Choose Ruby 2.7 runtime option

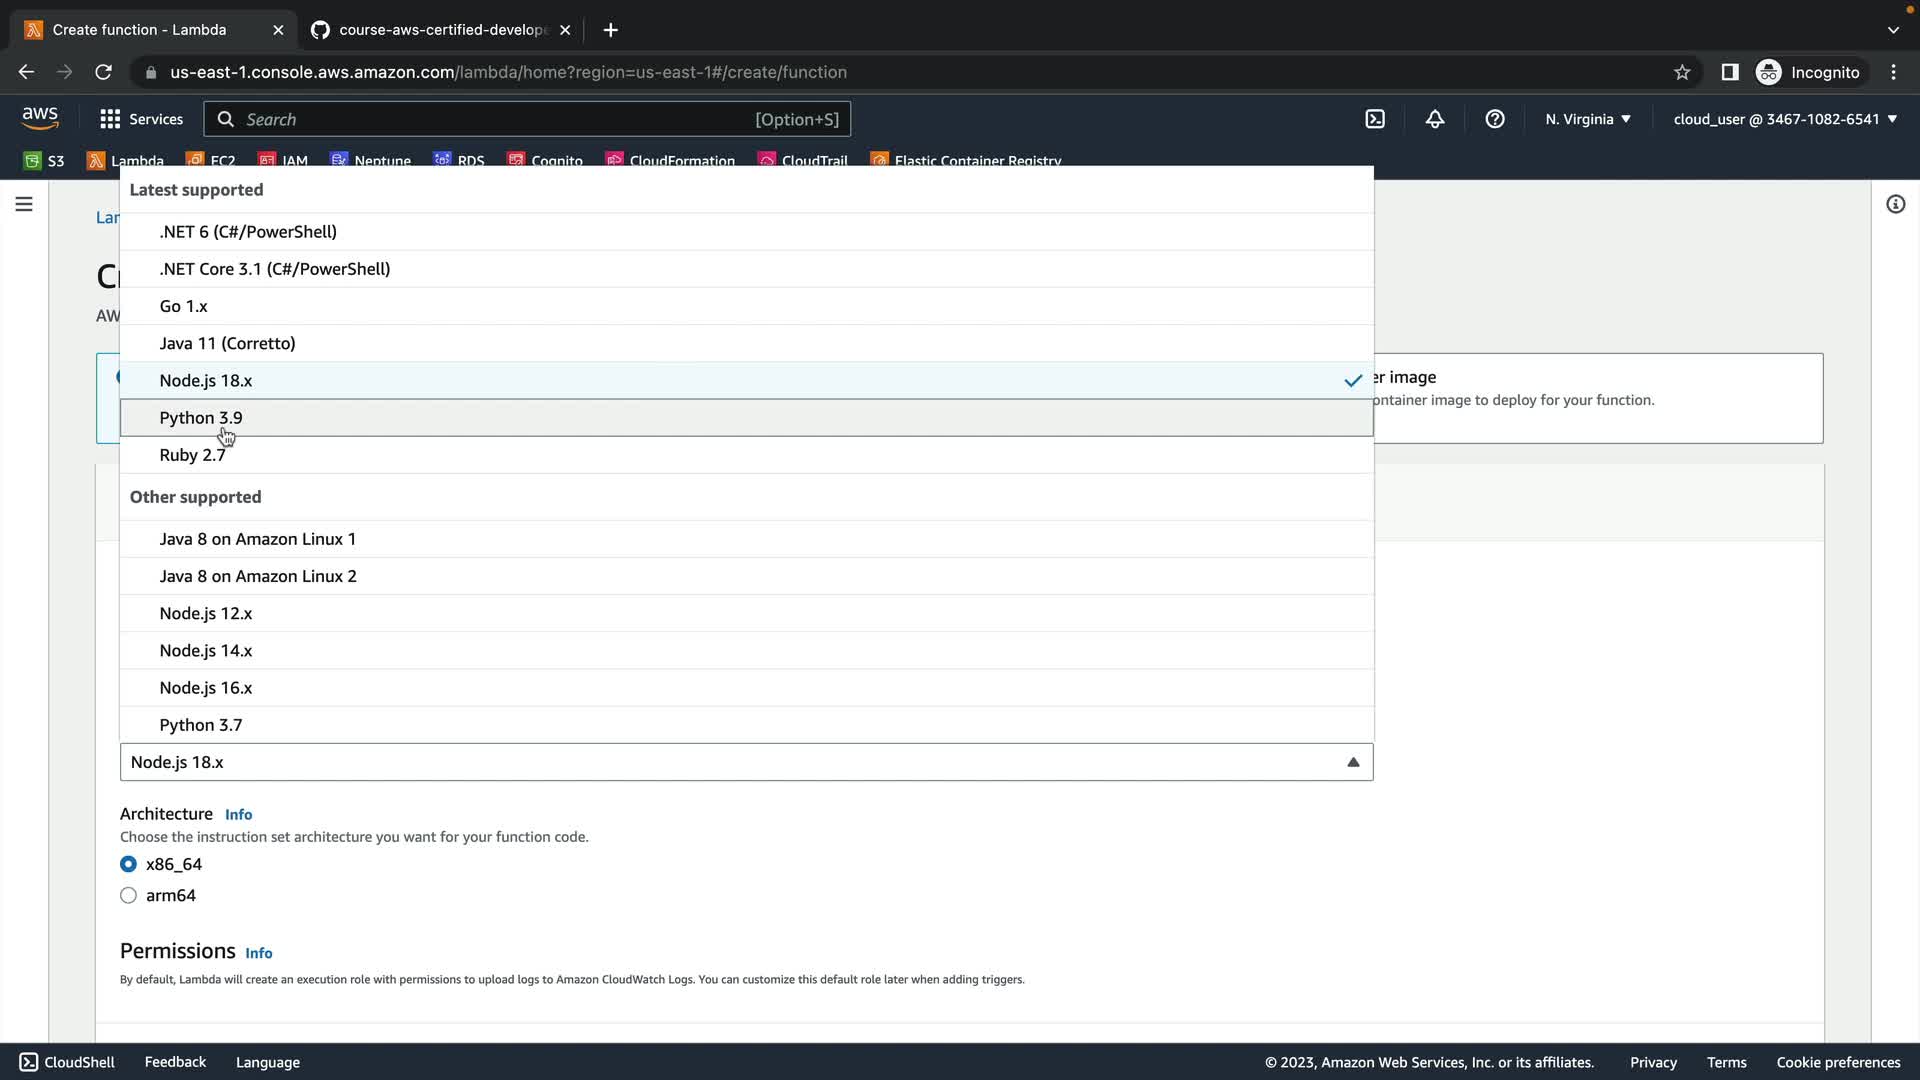click(x=192, y=455)
